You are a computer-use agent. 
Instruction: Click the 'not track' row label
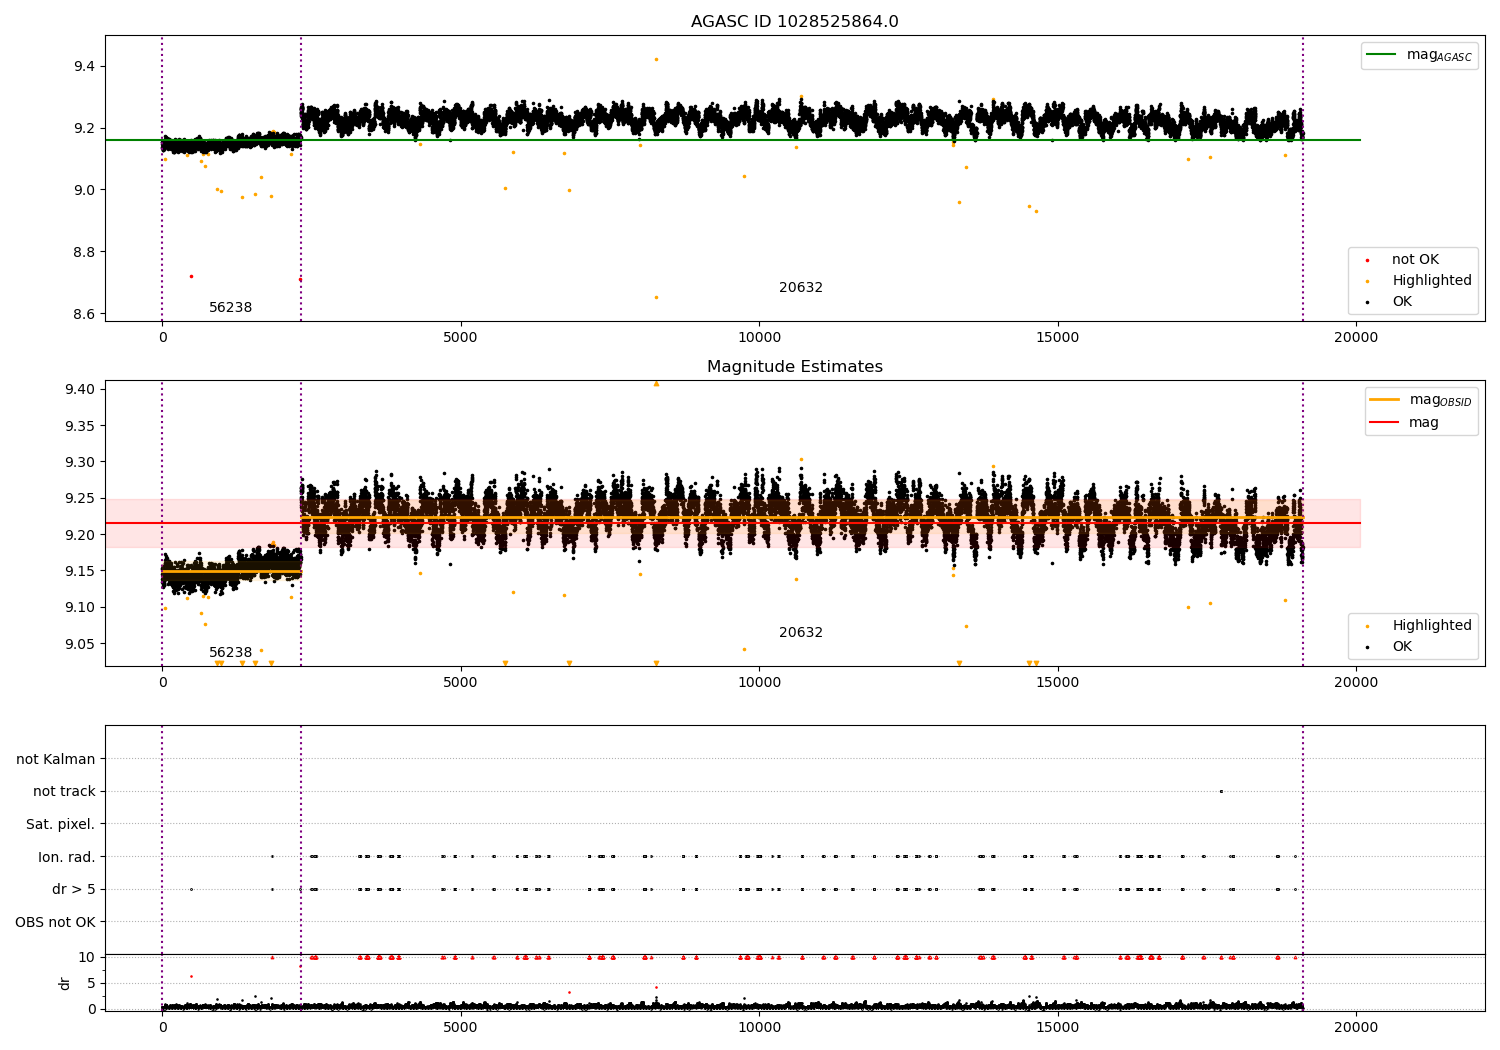click(64, 791)
